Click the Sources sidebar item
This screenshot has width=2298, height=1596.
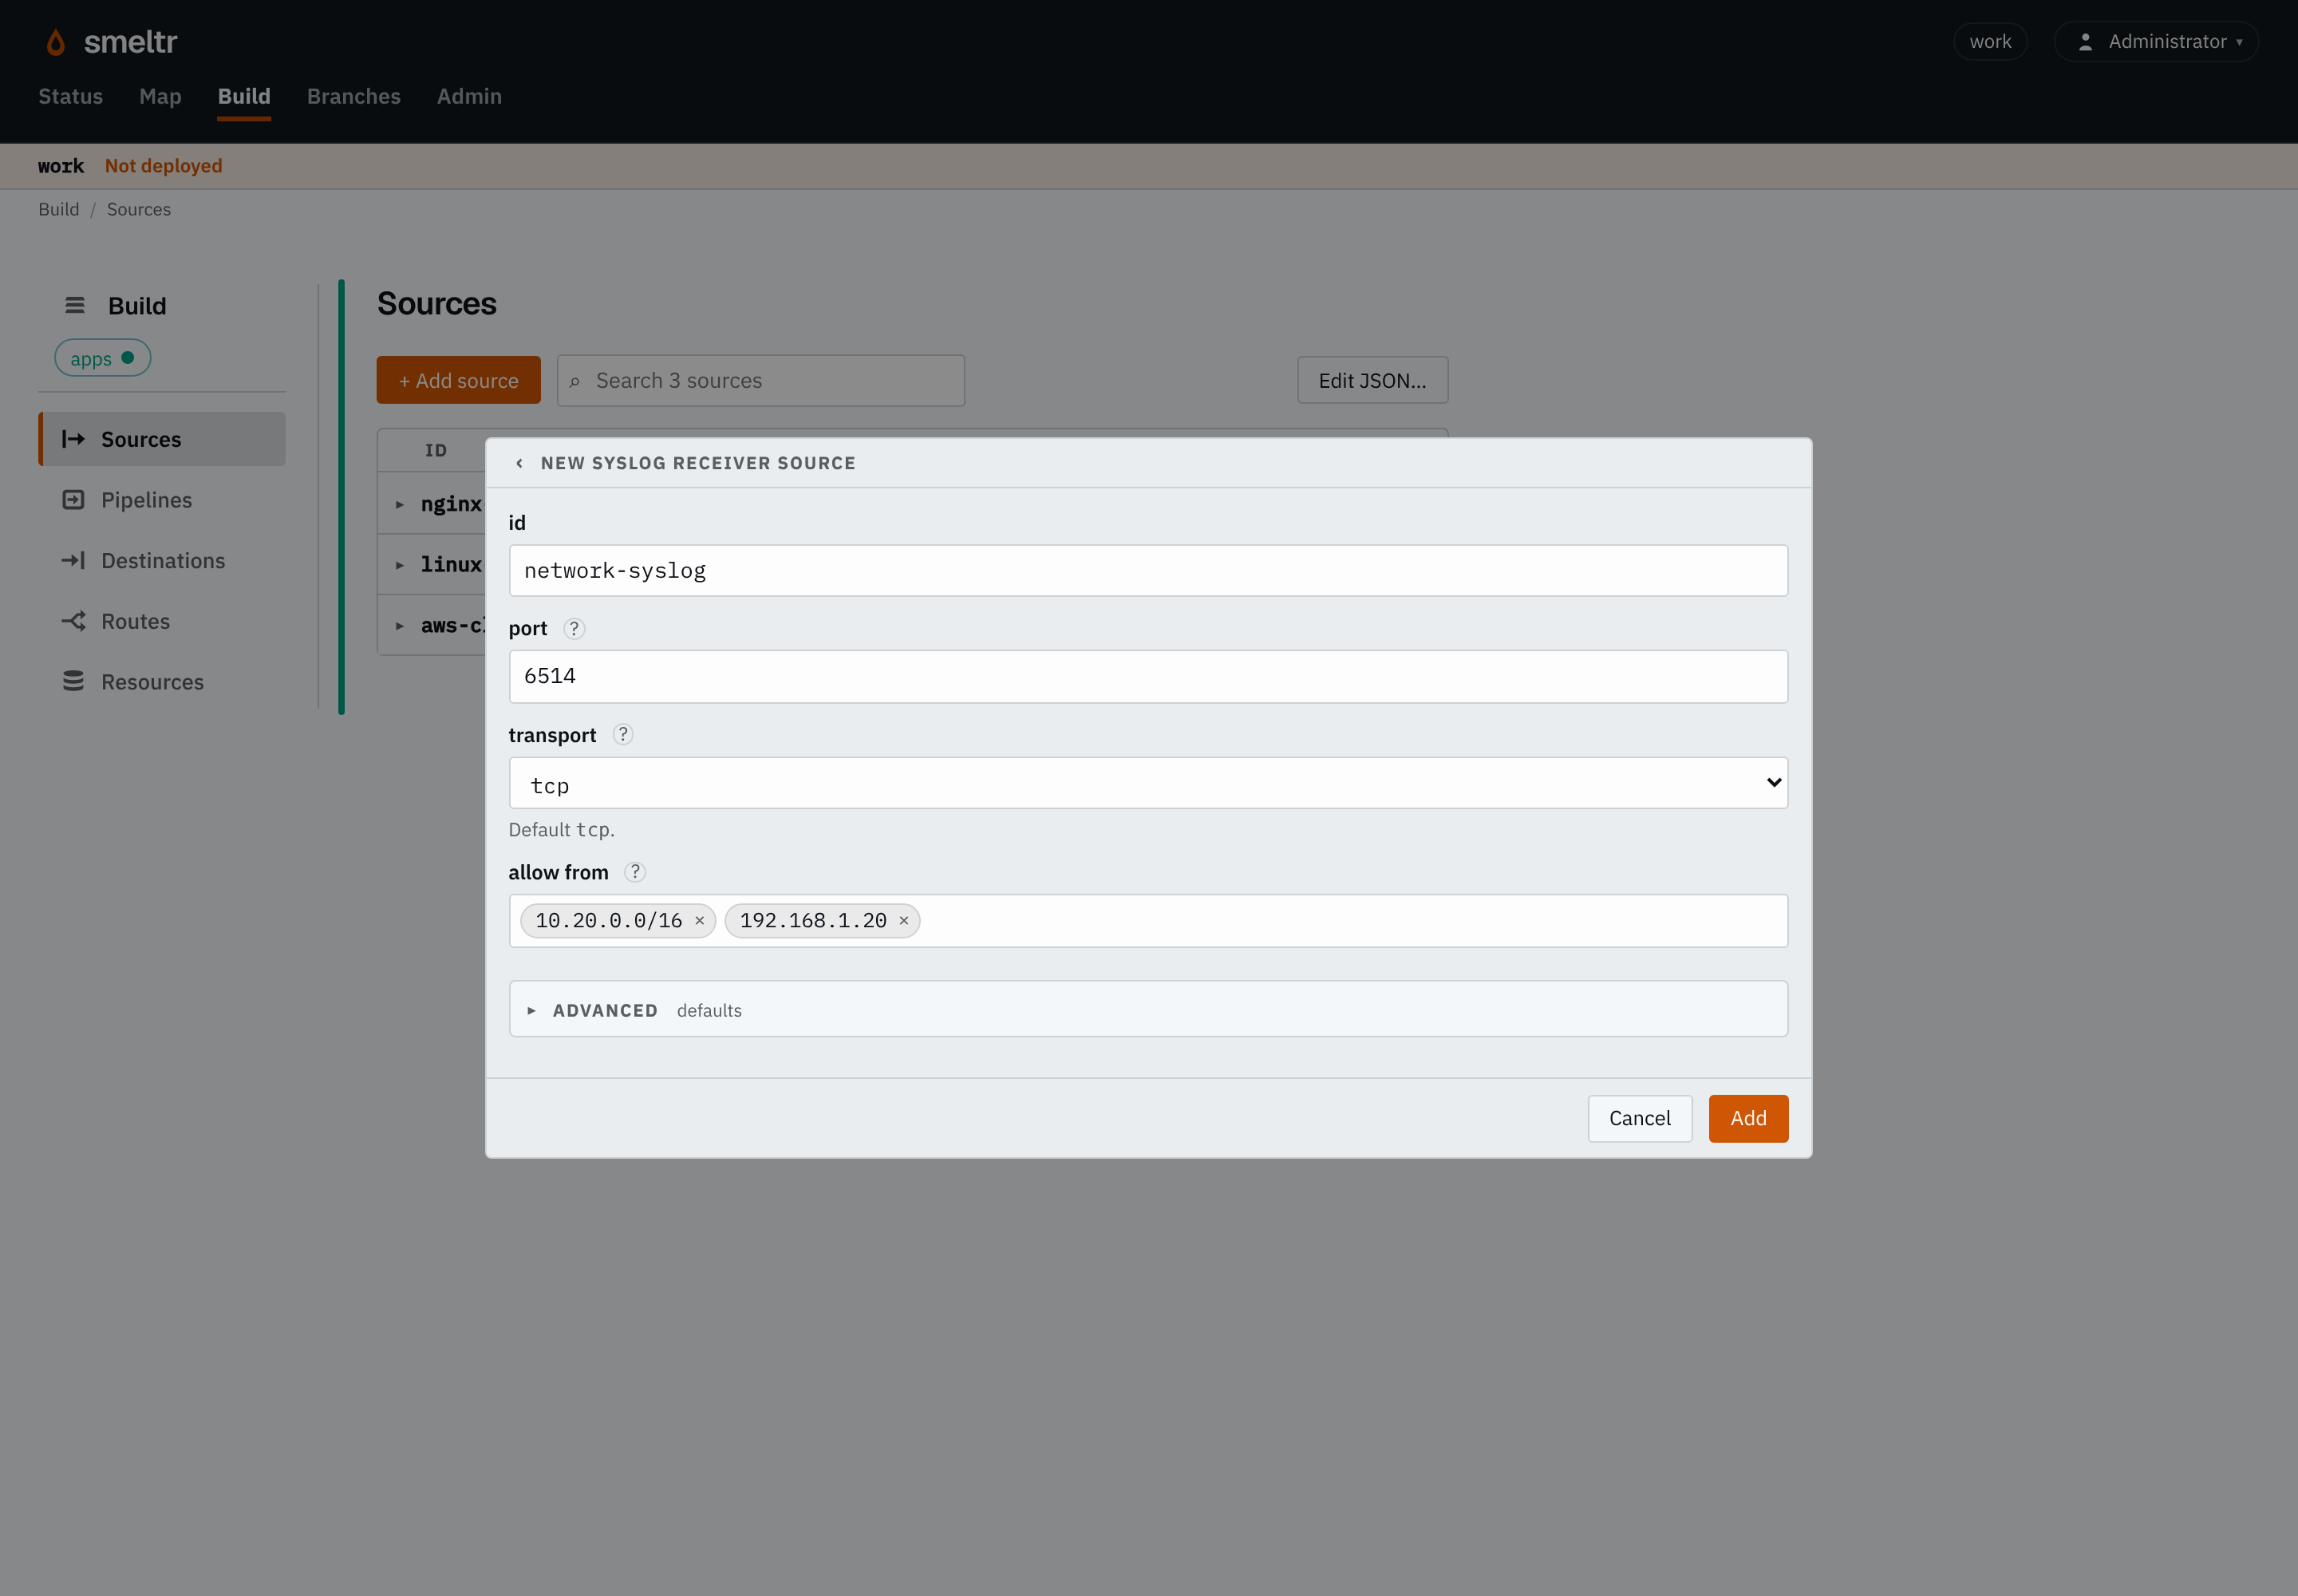coord(162,439)
